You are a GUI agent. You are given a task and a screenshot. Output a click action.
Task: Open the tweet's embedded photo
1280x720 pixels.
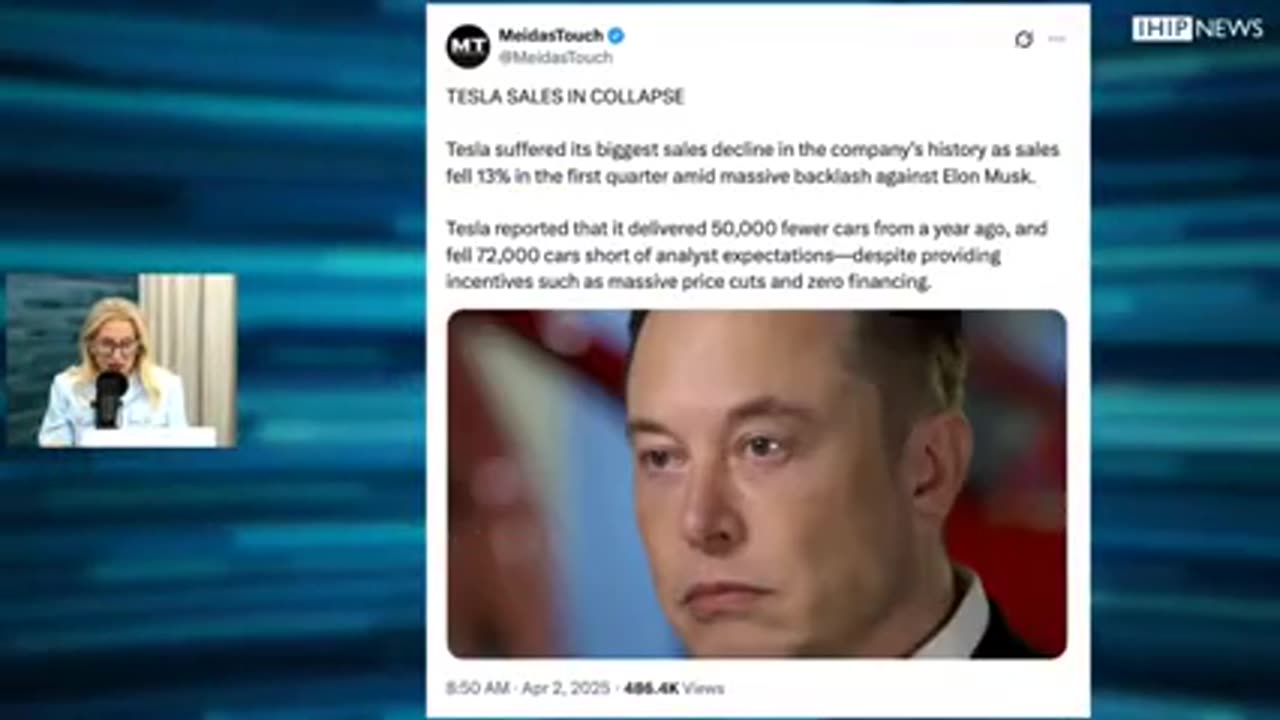coord(757,484)
